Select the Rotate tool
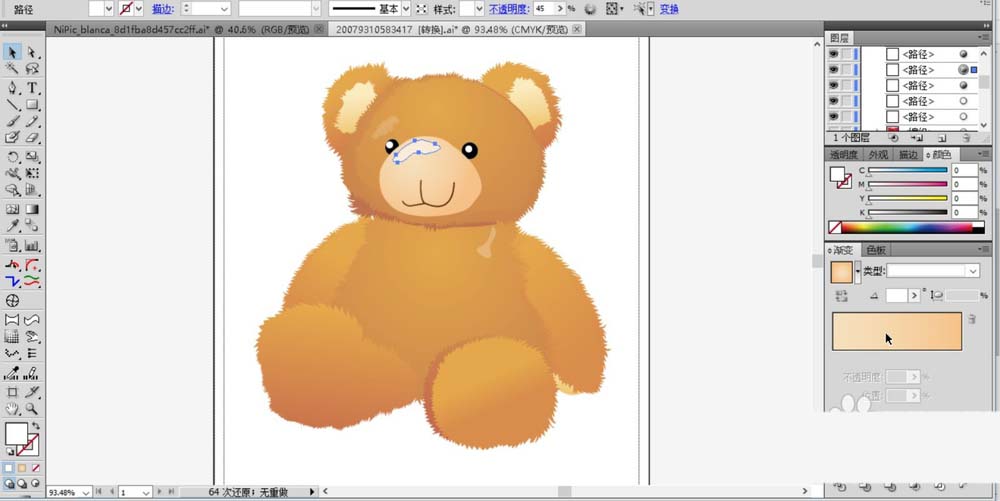 pyautogui.click(x=12, y=157)
